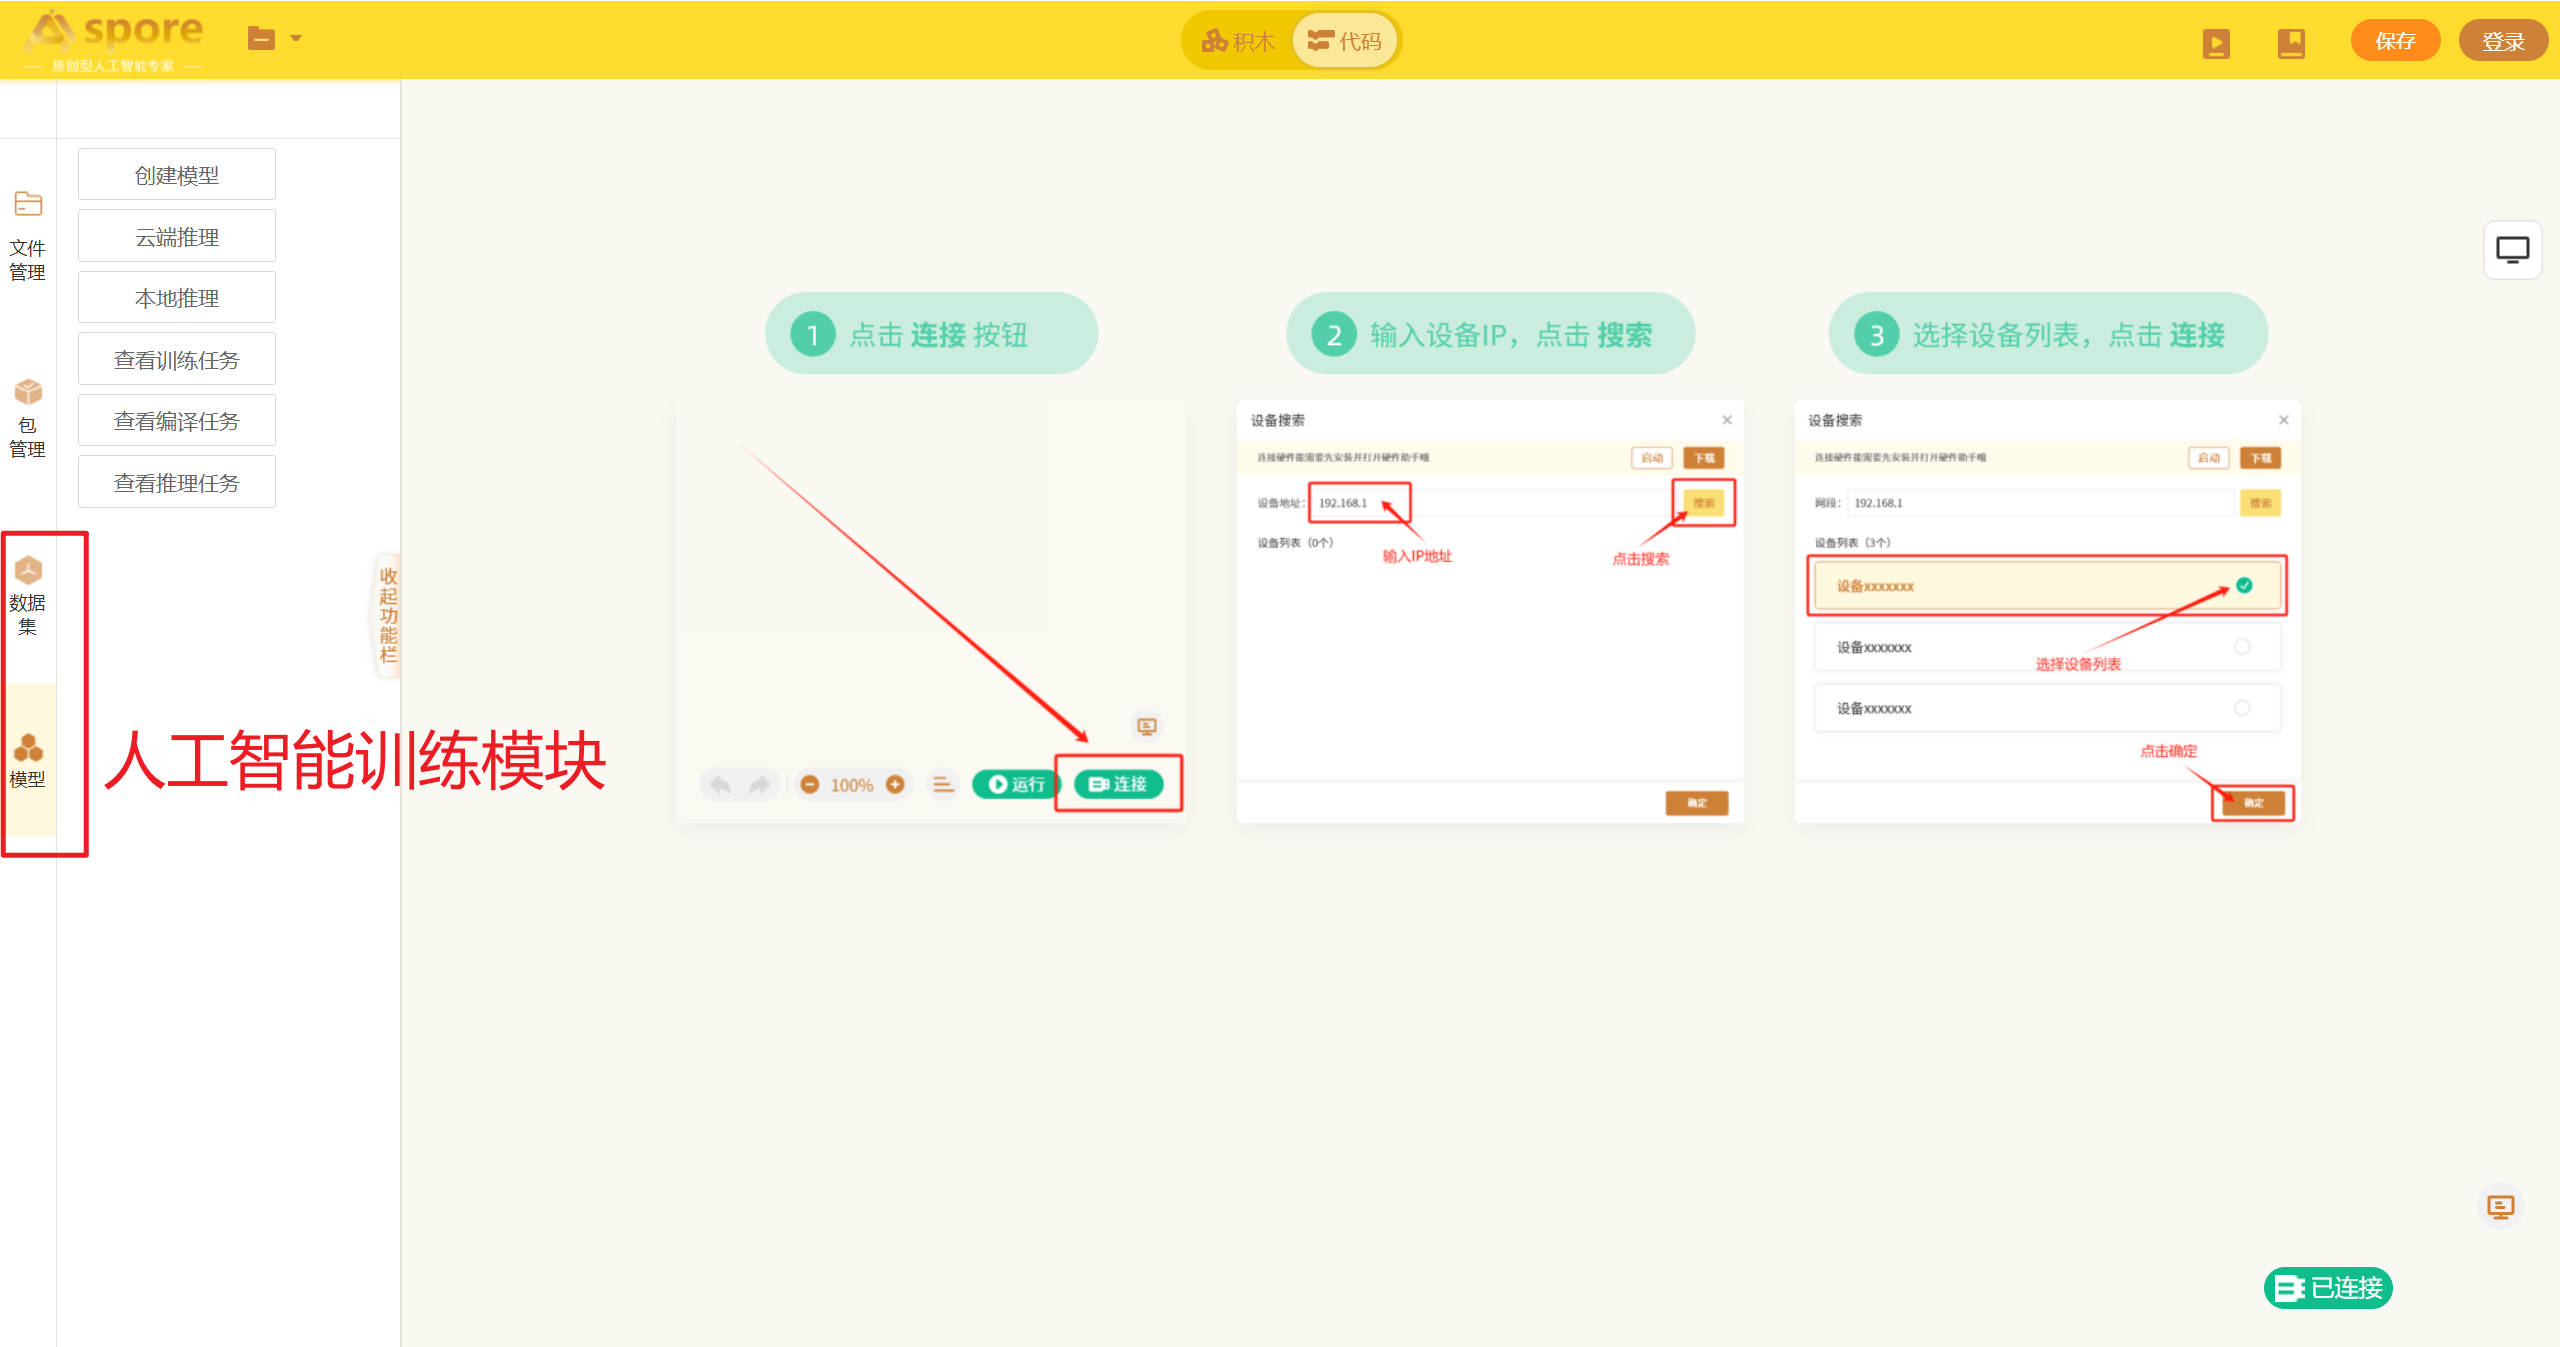This screenshot has width=2560, height=1347.
Task: Toggle the 已连接 connection status button
Action: point(2328,1288)
